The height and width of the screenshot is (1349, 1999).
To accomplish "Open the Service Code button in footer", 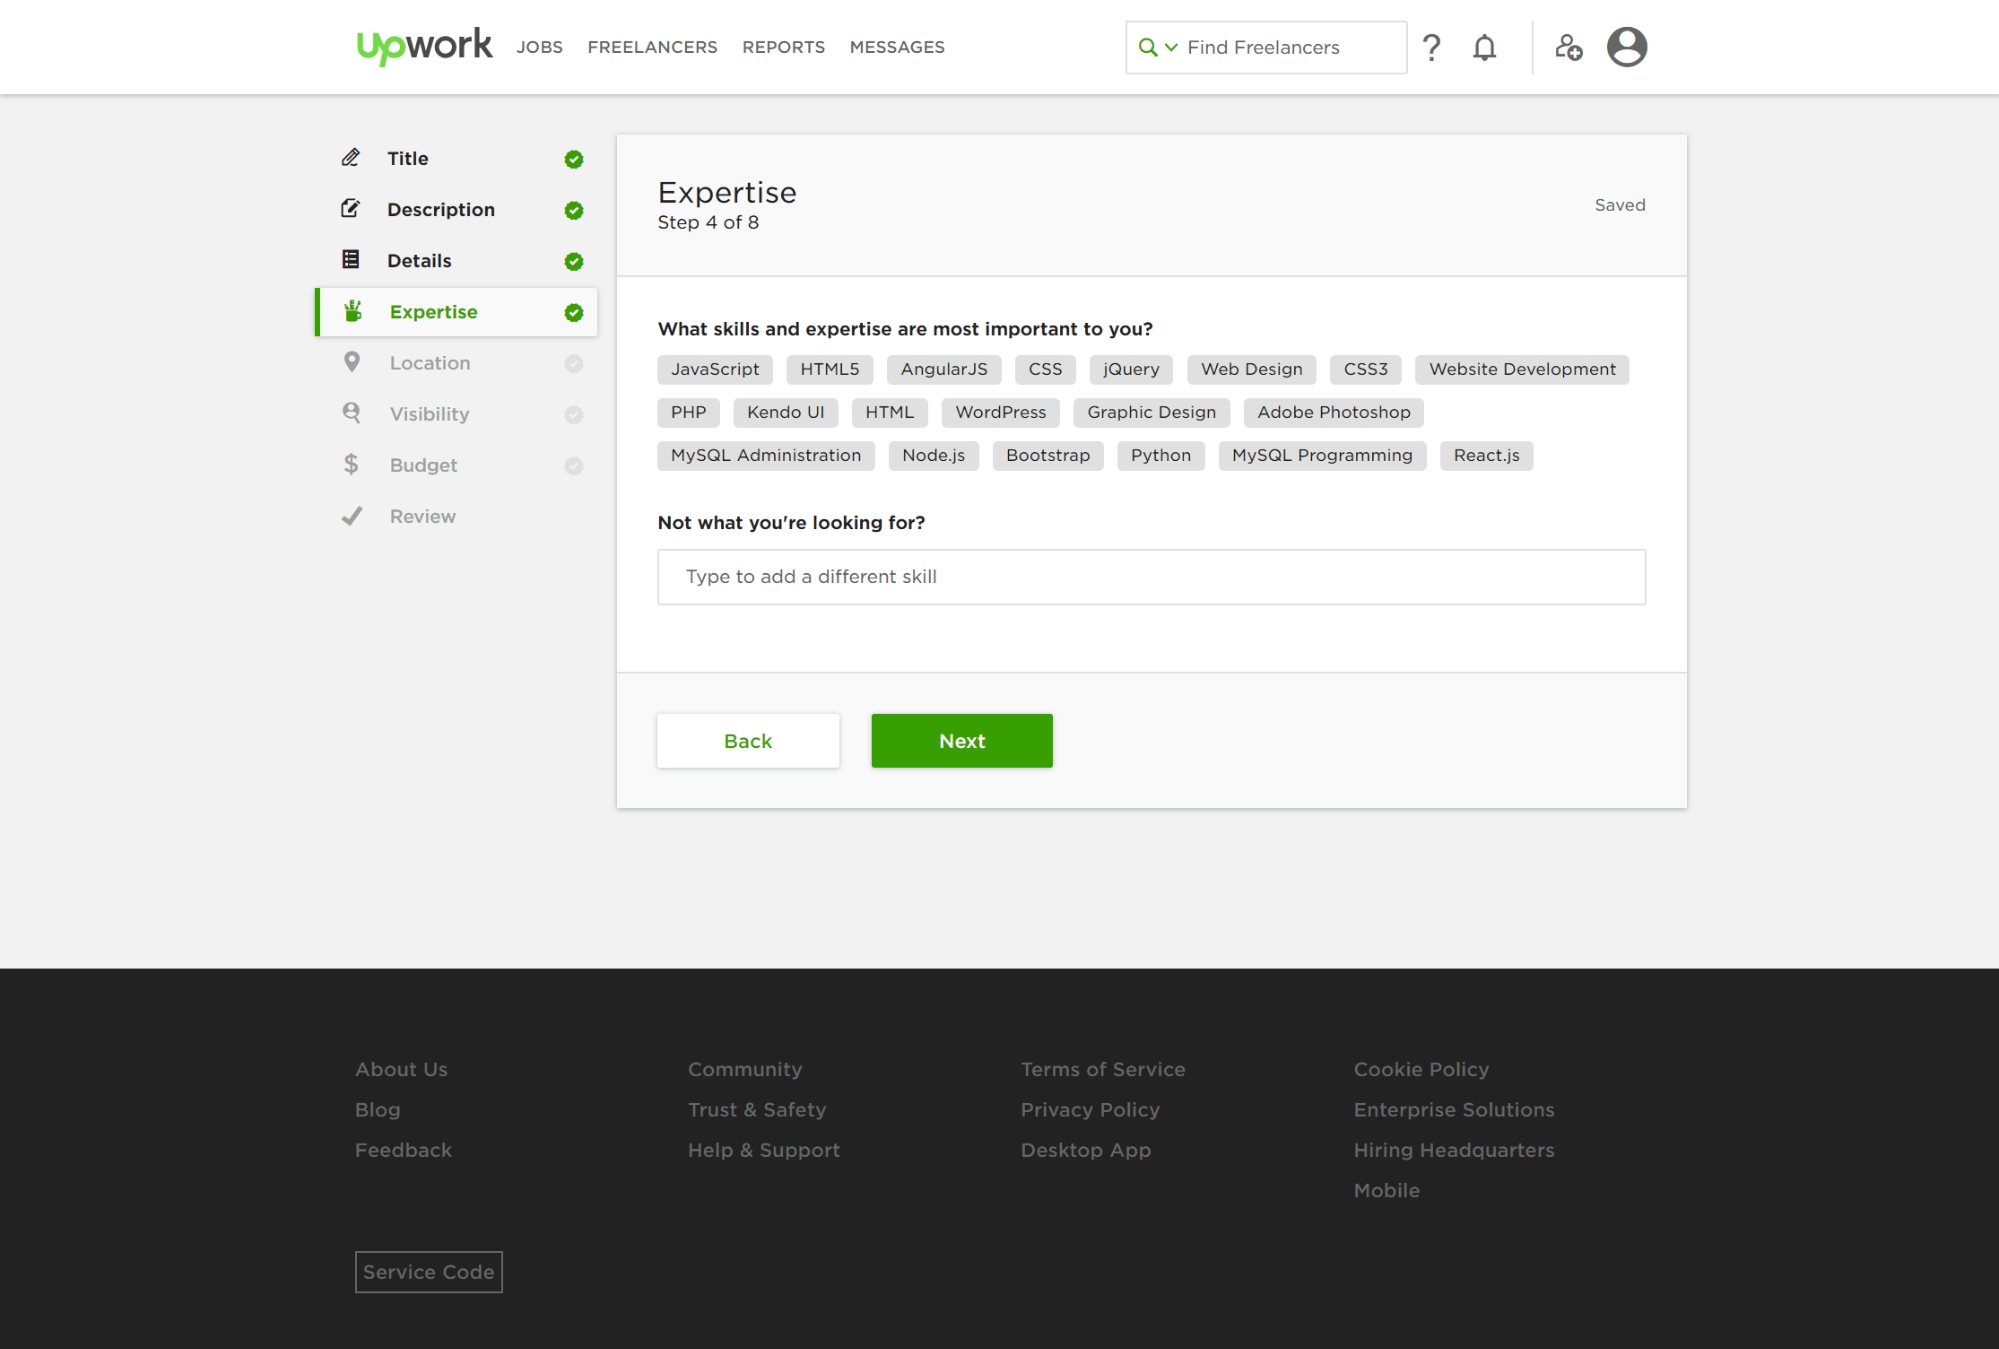I will (x=429, y=1272).
